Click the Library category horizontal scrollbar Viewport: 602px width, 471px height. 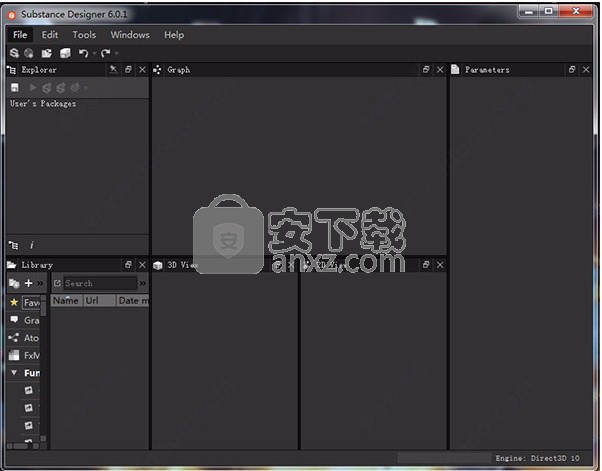[x=23, y=446]
